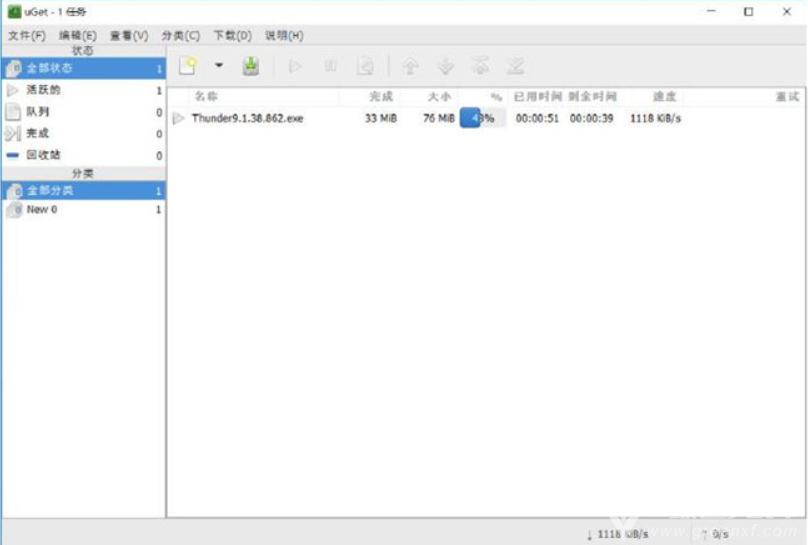The height and width of the screenshot is (545, 808).
Task: Open the 说明(H) menu
Action: (284, 36)
